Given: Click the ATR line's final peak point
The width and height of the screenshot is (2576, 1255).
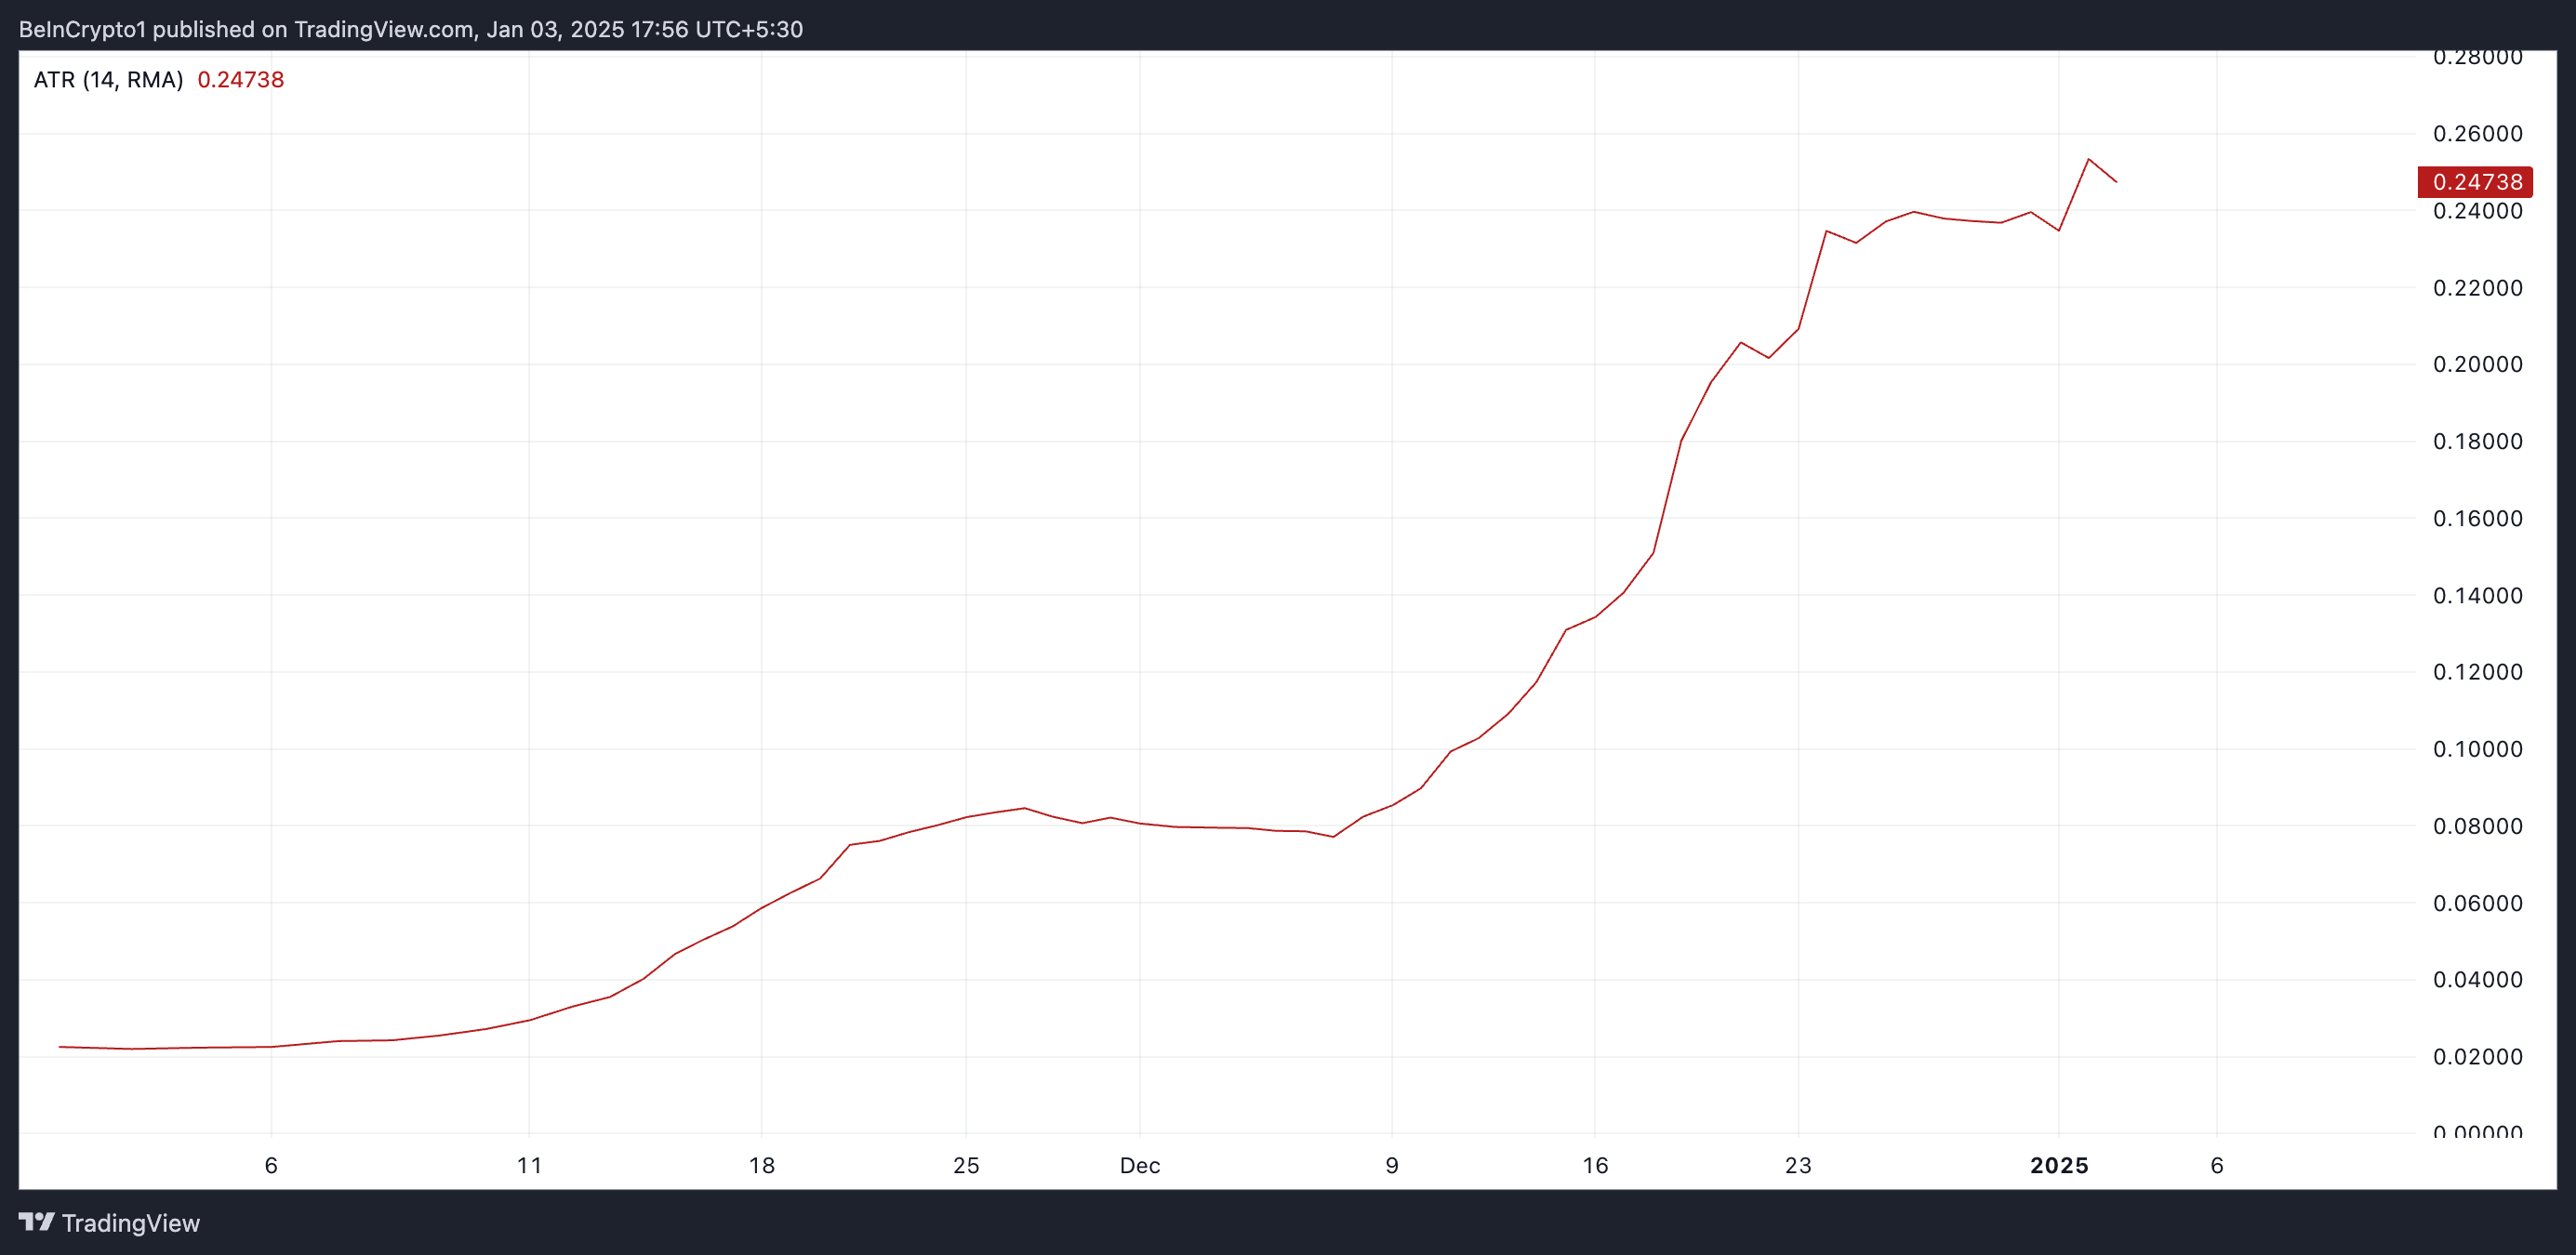Looking at the screenshot, I should tap(2088, 159).
